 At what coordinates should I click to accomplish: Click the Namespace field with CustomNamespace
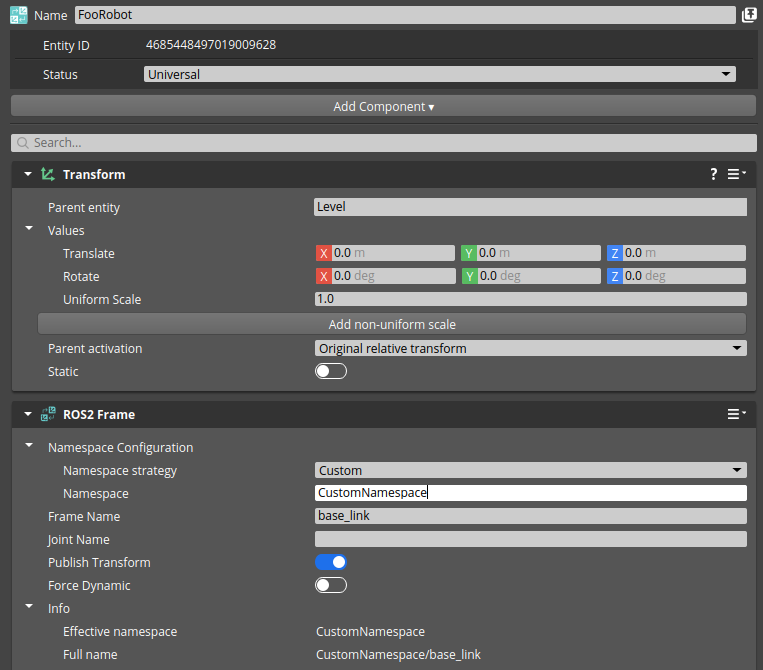click(530, 493)
